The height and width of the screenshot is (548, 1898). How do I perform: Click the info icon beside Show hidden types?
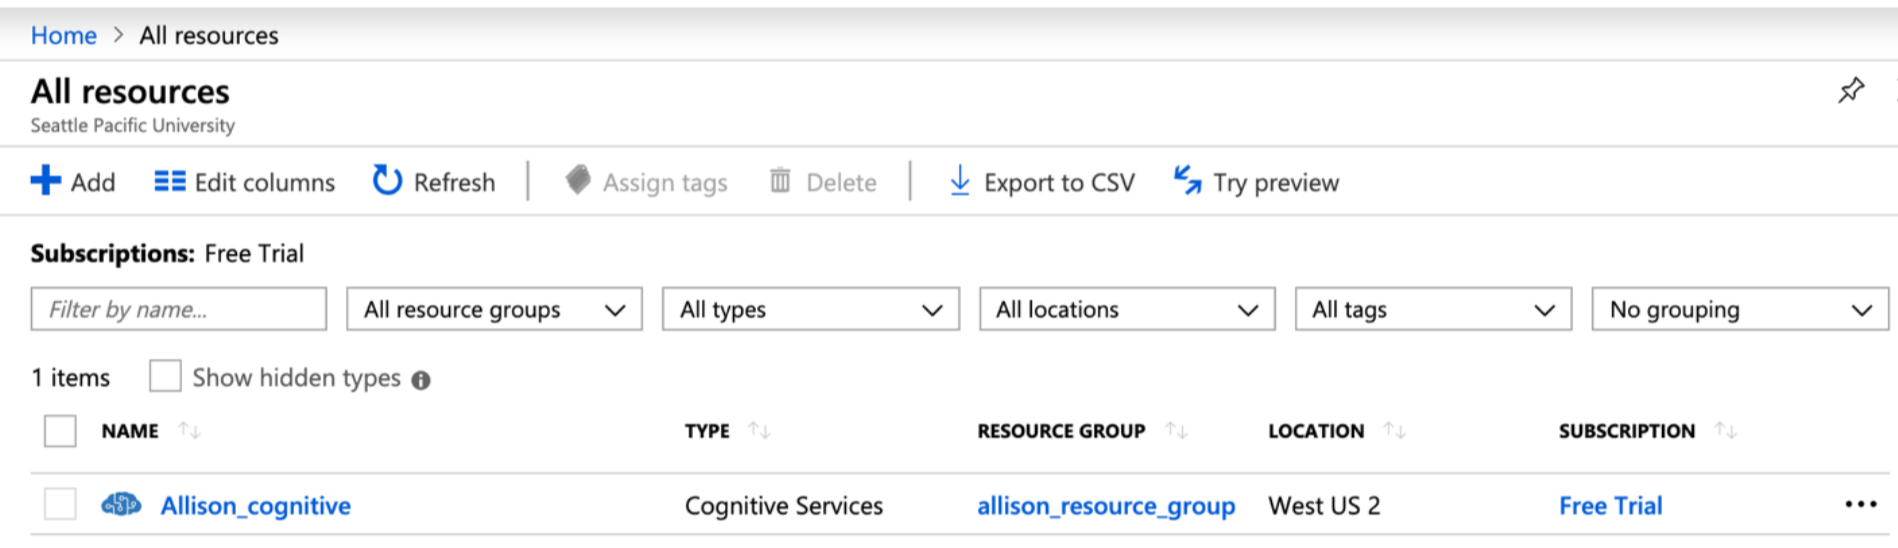tap(421, 380)
